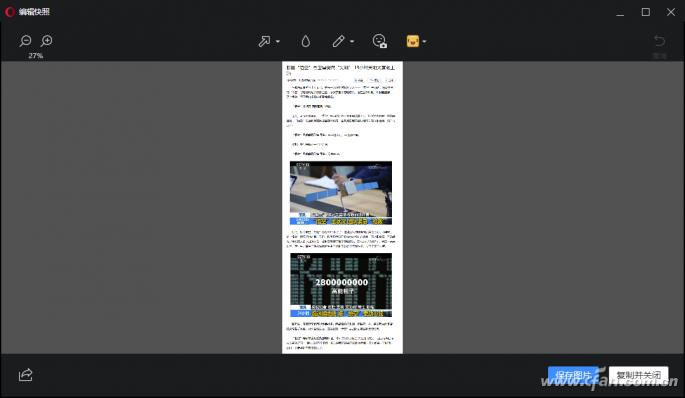Click the captured webpage snapshot preview

tap(342, 208)
